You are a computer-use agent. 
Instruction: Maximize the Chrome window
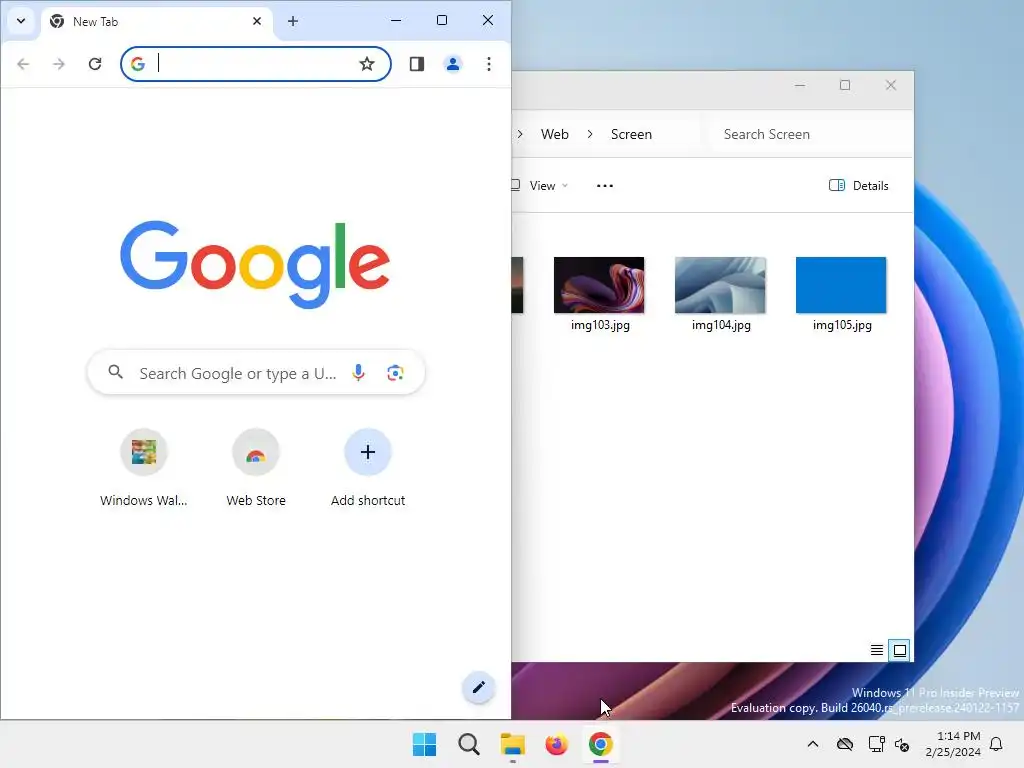pyautogui.click(x=442, y=20)
